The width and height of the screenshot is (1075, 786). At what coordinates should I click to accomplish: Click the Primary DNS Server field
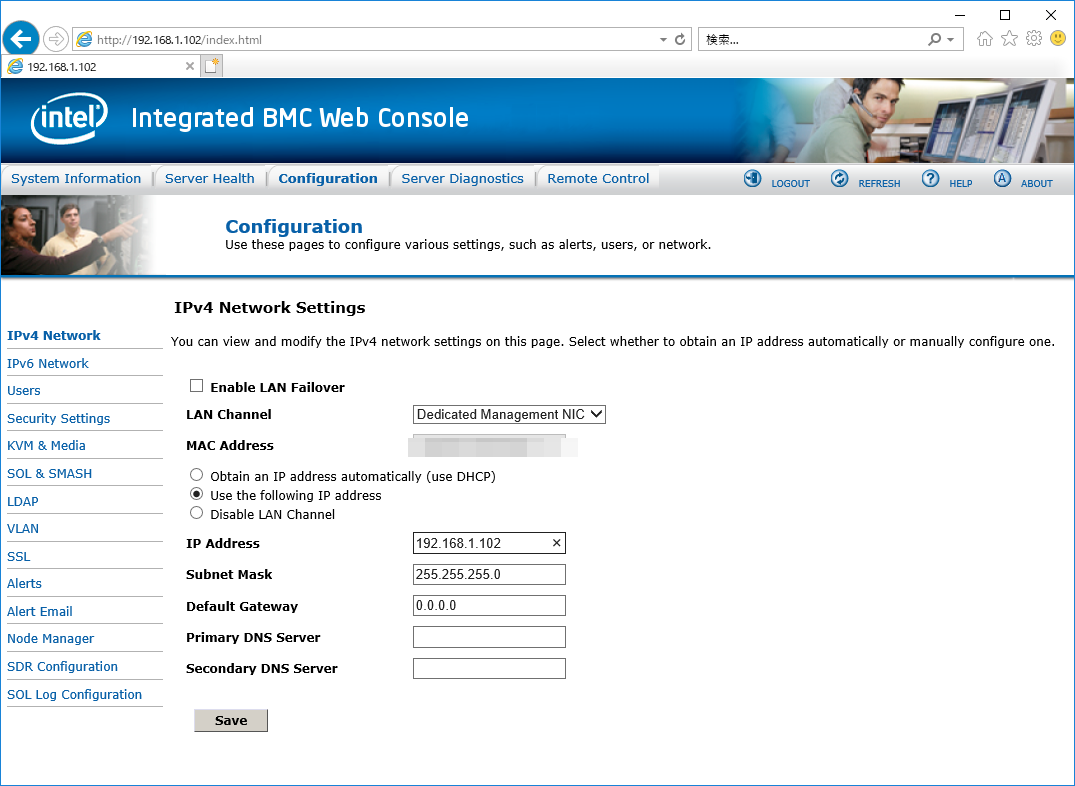pyautogui.click(x=490, y=637)
